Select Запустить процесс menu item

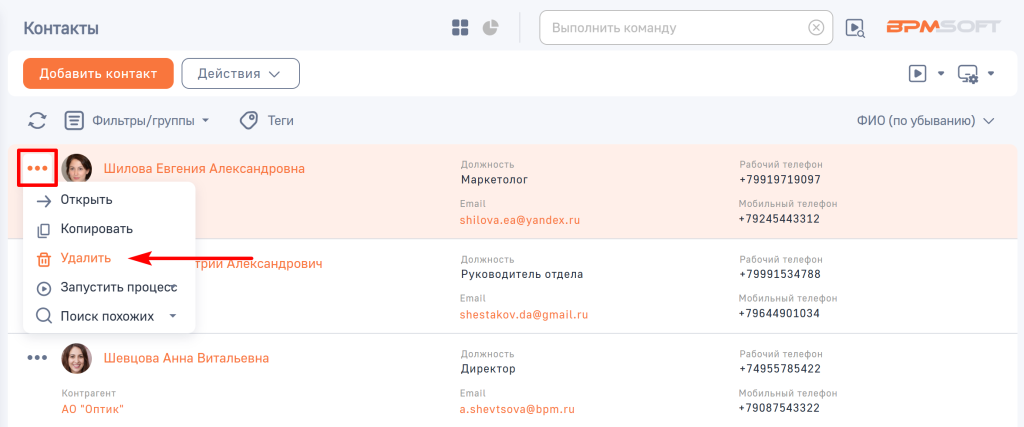tap(118, 287)
